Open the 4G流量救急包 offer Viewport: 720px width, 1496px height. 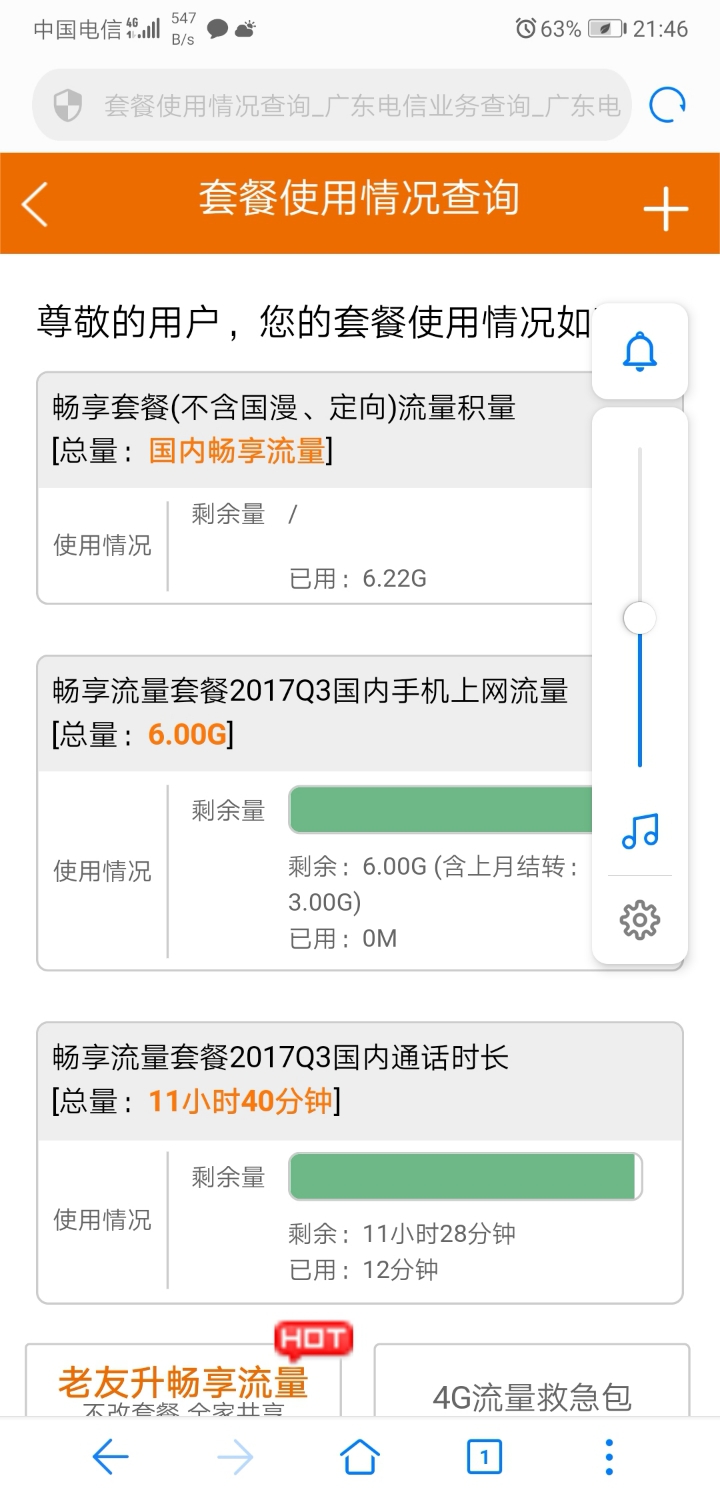pyautogui.click(x=532, y=1396)
